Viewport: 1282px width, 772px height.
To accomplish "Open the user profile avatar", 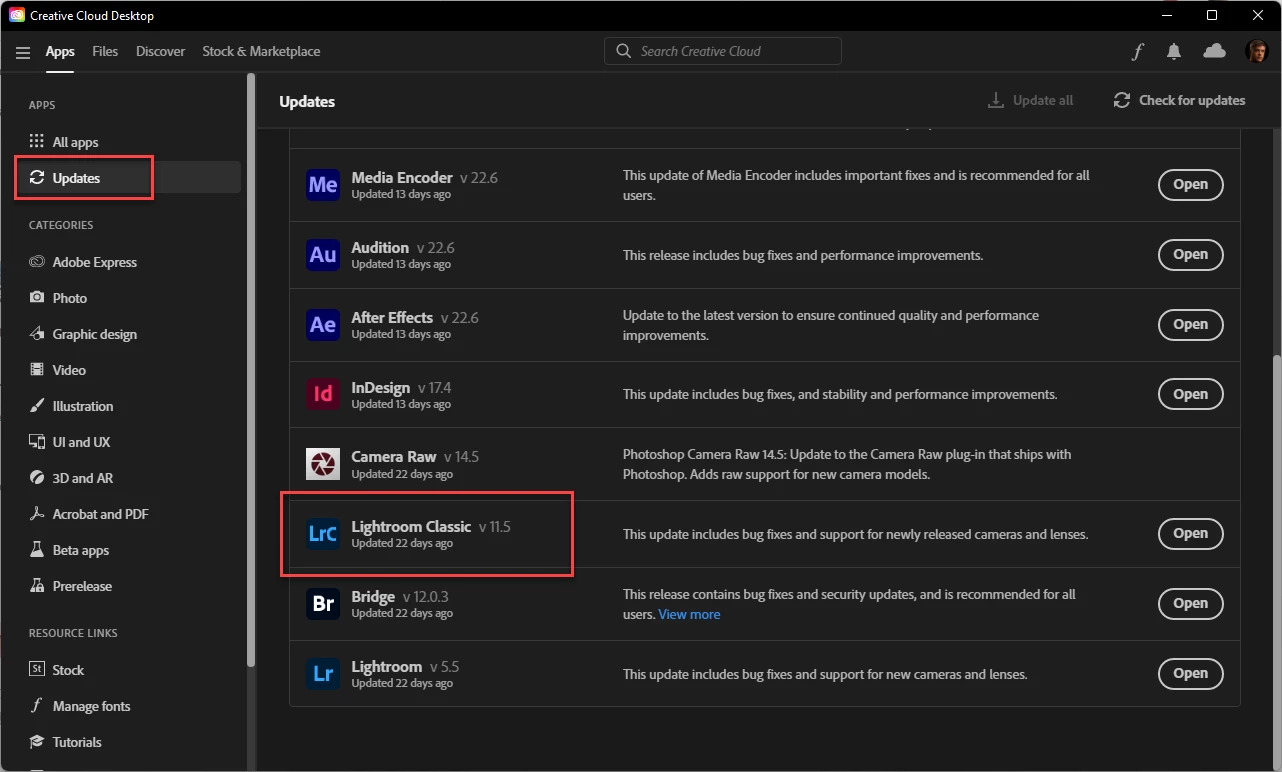I will [1257, 51].
